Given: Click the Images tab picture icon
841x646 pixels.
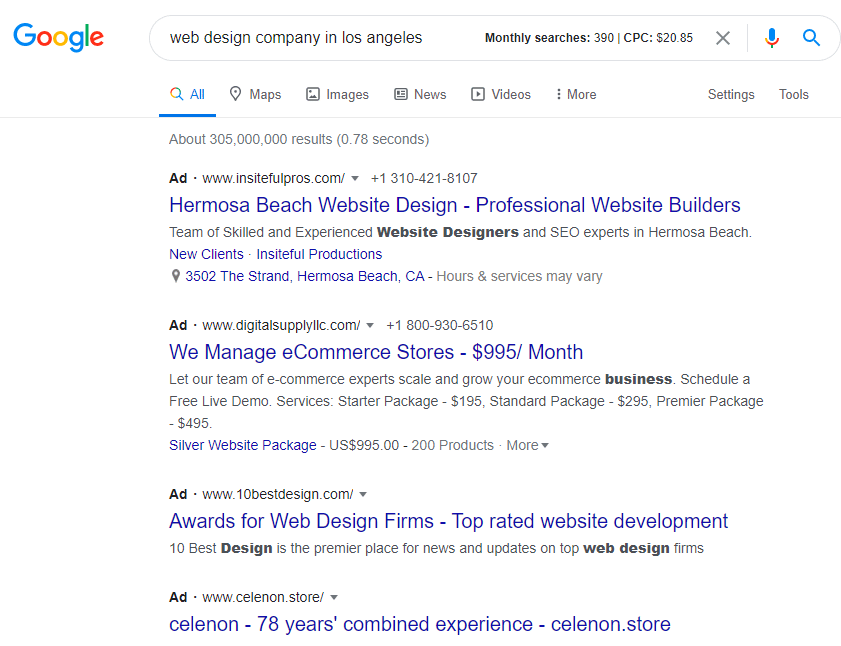Looking at the screenshot, I should coord(313,94).
